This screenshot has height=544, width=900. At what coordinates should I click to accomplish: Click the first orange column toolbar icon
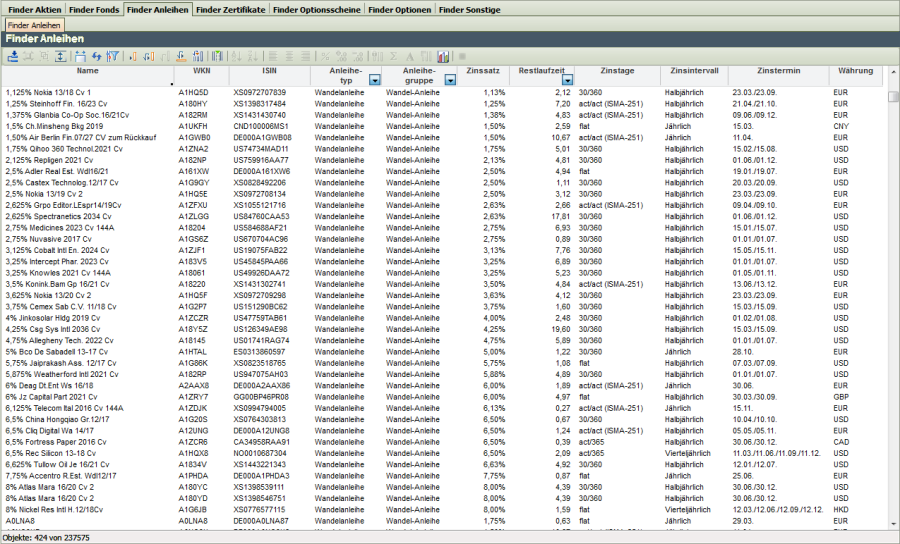click(133, 56)
